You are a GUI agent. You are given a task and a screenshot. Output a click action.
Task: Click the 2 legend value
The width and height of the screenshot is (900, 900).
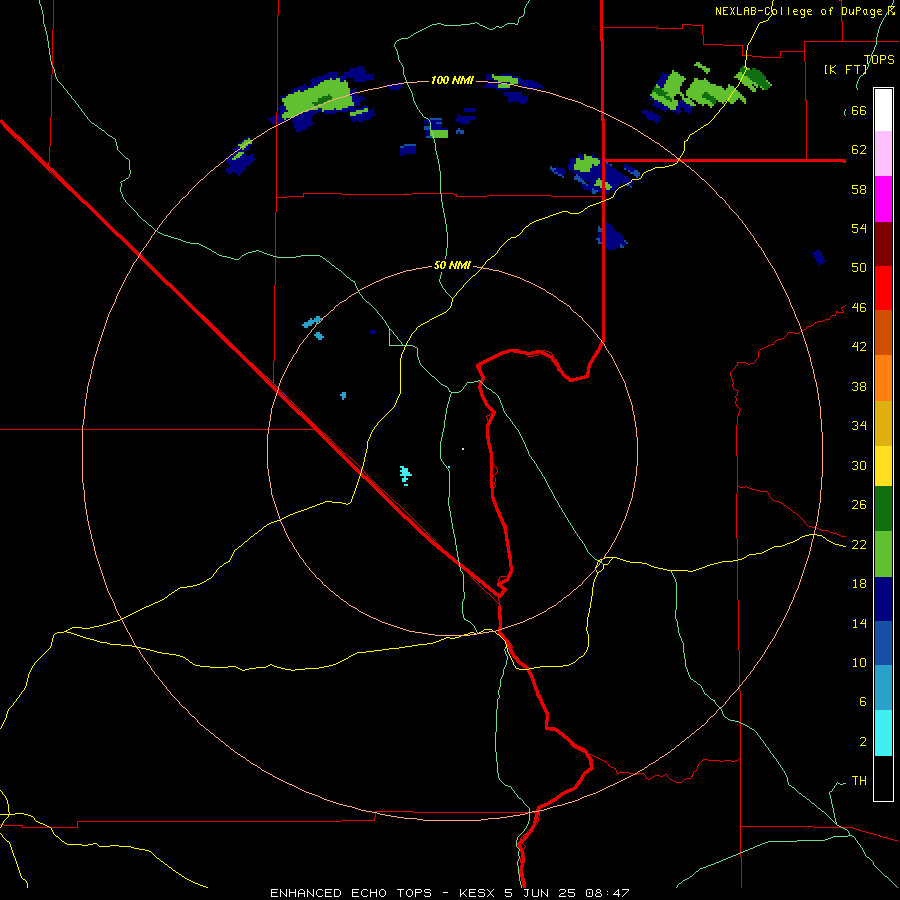tap(863, 742)
